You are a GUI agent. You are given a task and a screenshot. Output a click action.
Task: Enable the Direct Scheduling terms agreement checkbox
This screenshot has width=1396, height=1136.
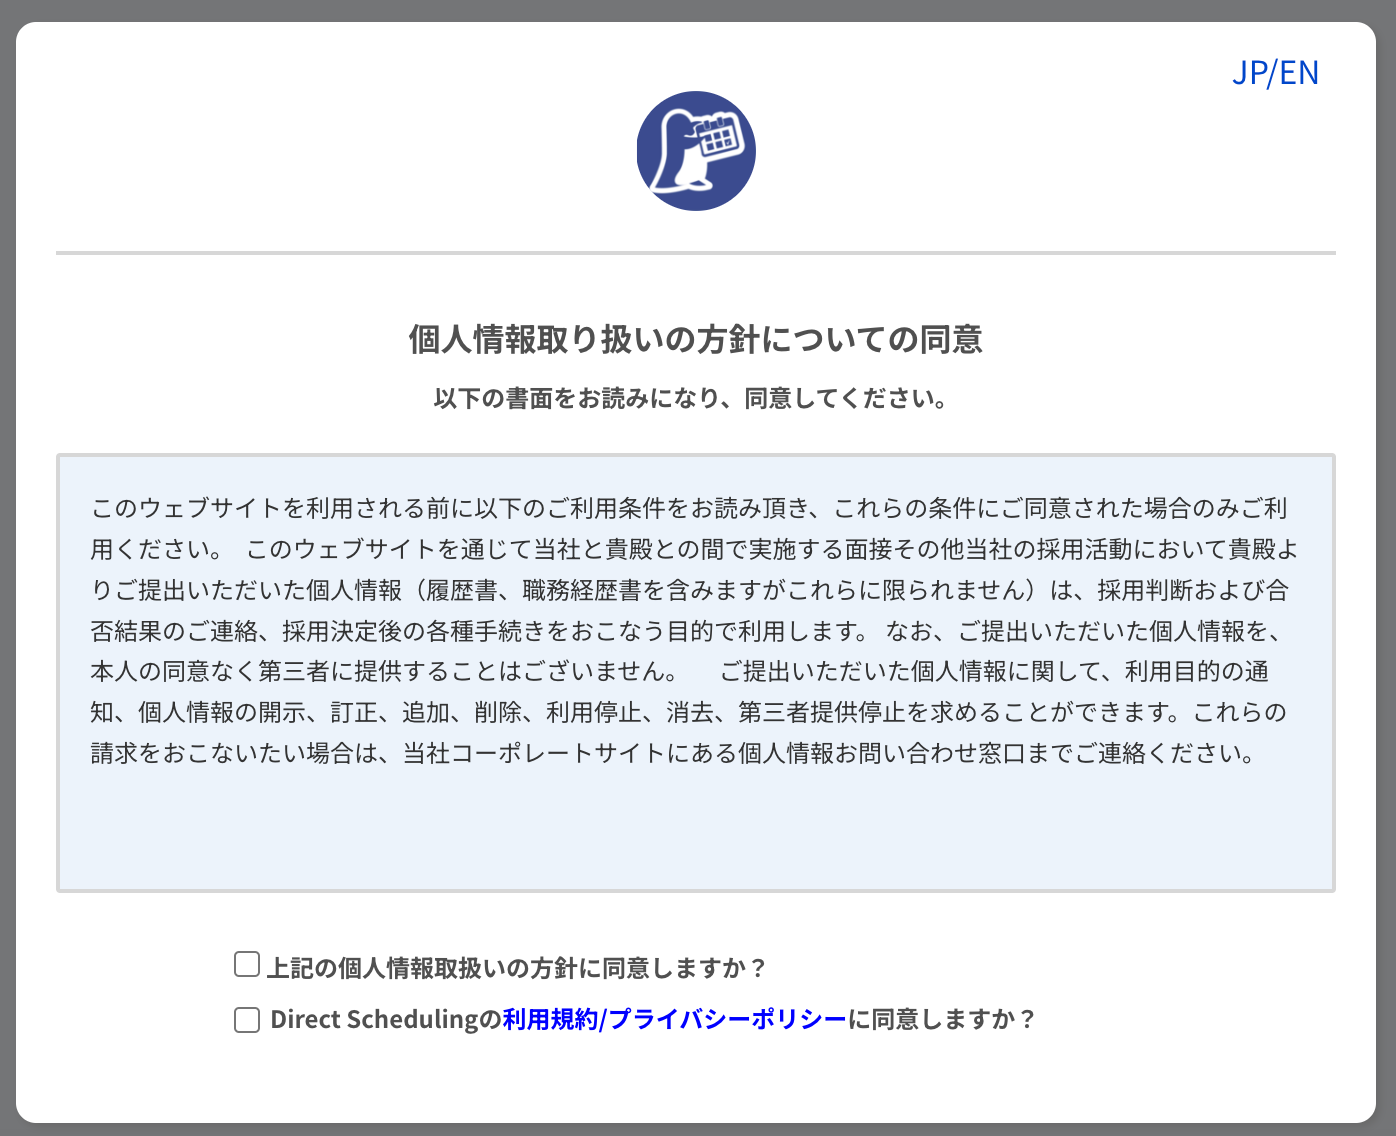pyautogui.click(x=246, y=1019)
